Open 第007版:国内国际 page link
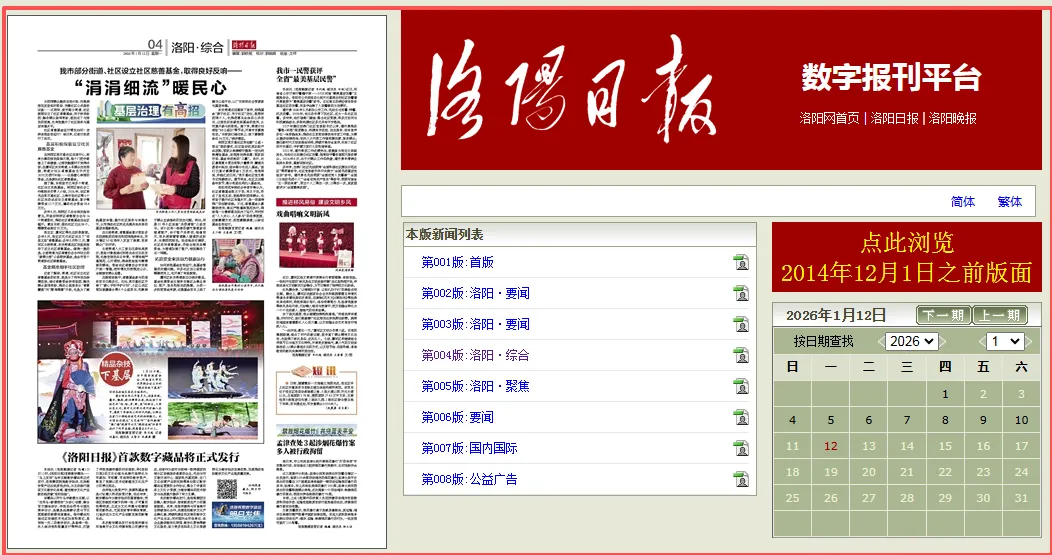 [469, 448]
